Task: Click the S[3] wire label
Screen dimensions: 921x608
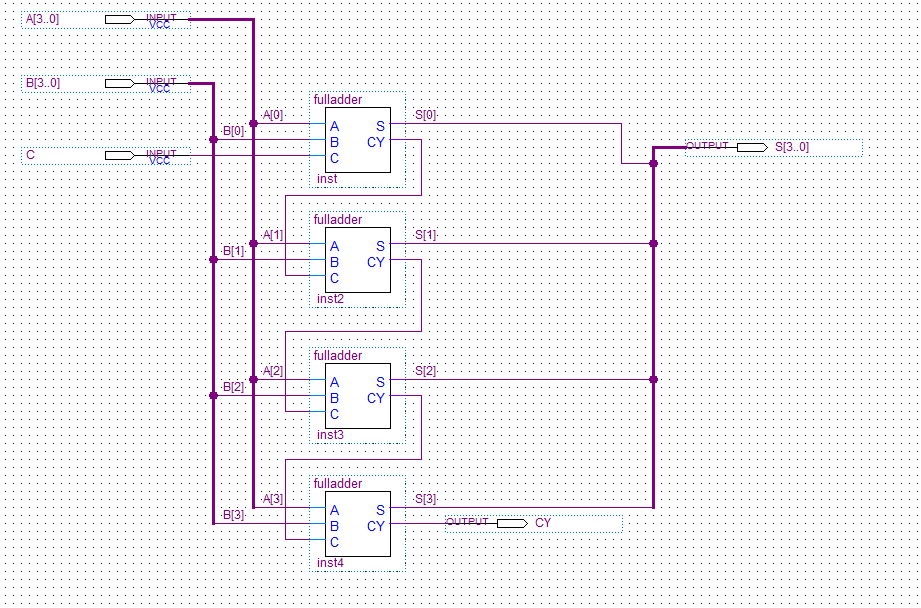Action: 425,499
